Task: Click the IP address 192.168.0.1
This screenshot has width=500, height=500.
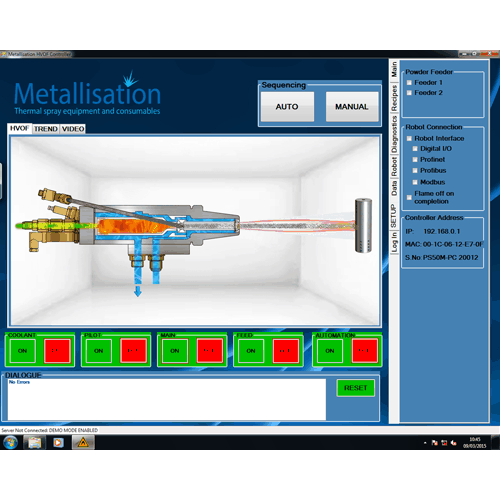Action: pyautogui.click(x=442, y=231)
